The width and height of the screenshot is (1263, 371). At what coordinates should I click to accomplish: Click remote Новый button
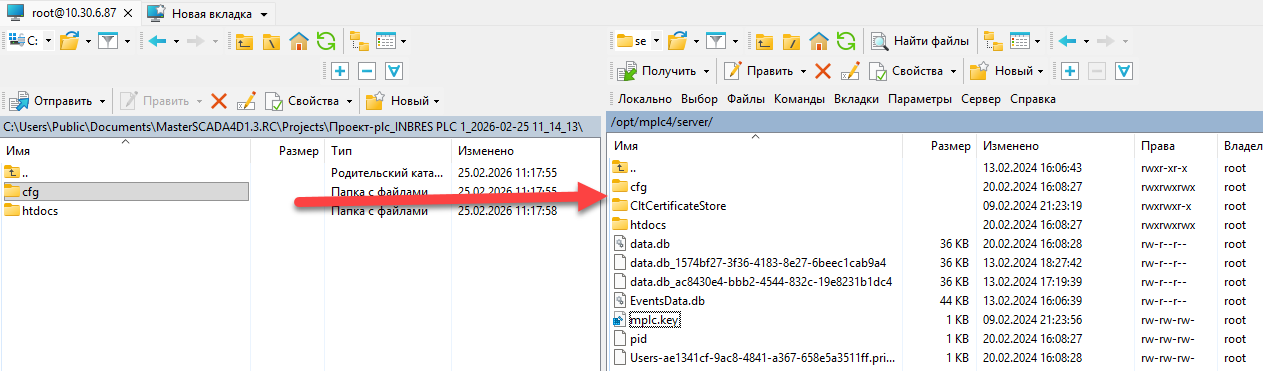[1001, 71]
